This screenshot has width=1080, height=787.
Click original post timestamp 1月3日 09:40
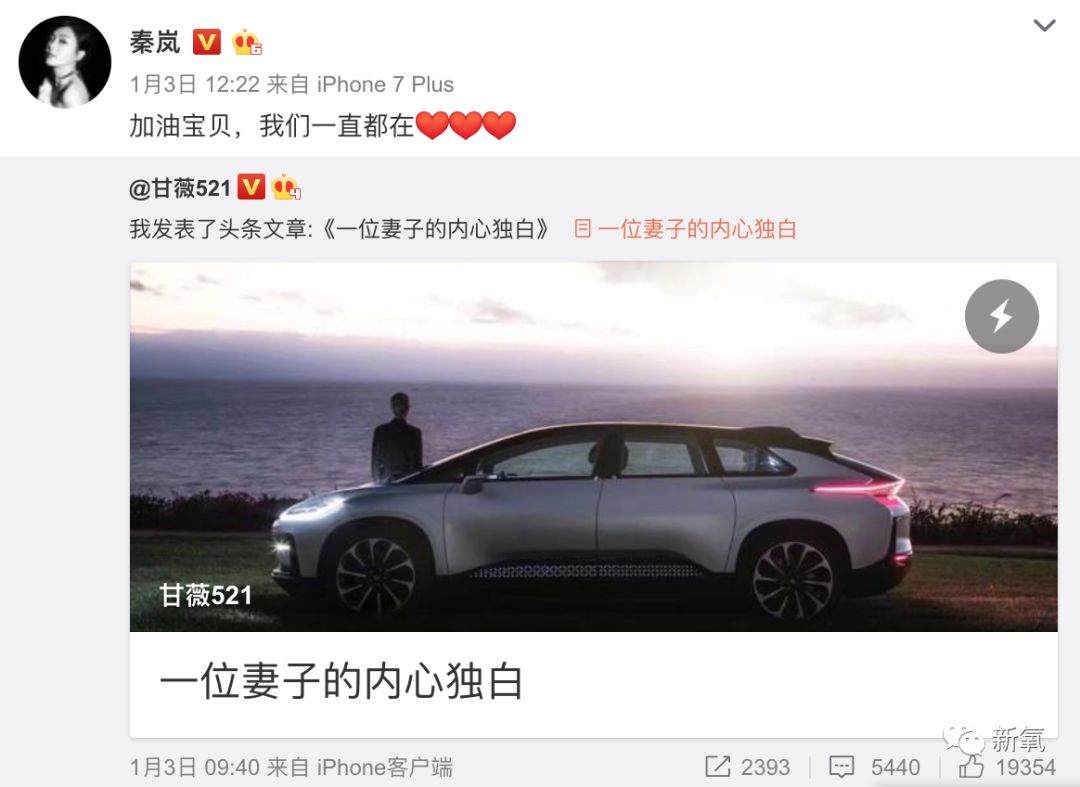pyautogui.click(x=195, y=767)
